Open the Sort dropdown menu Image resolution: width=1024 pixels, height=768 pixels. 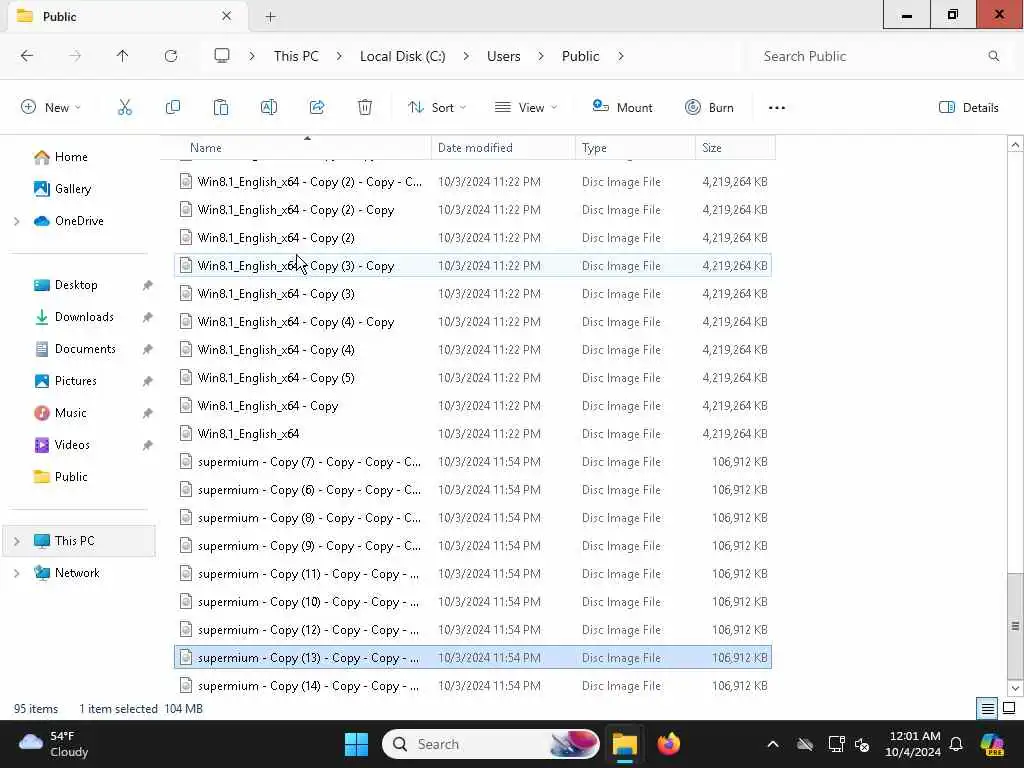pyautogui.click(x=437, y=108)
